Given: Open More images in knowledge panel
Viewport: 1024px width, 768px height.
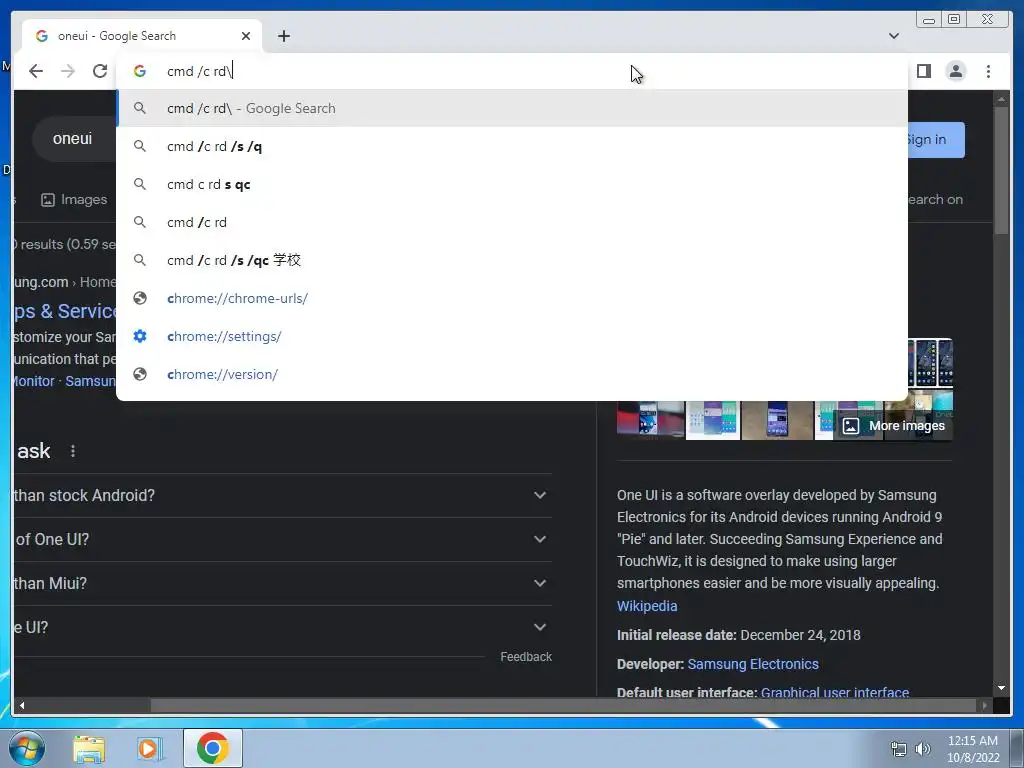Looking at the screenshot, I should coord(894,426).
